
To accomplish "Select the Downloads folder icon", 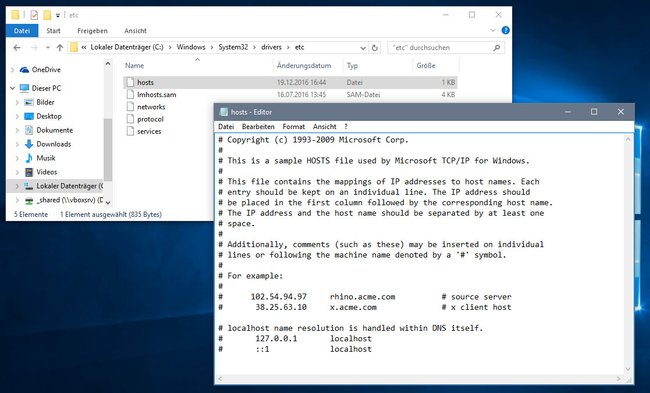I will point(29,144).
